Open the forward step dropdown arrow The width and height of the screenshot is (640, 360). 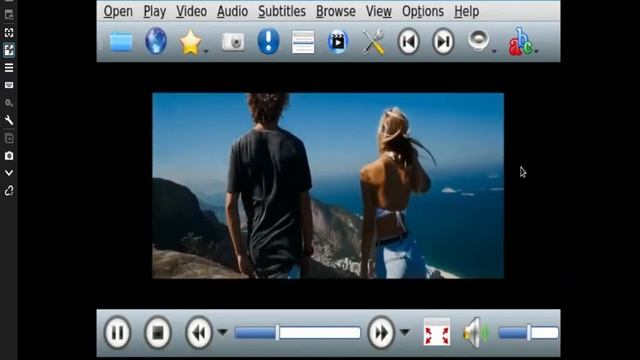(404, 332)
